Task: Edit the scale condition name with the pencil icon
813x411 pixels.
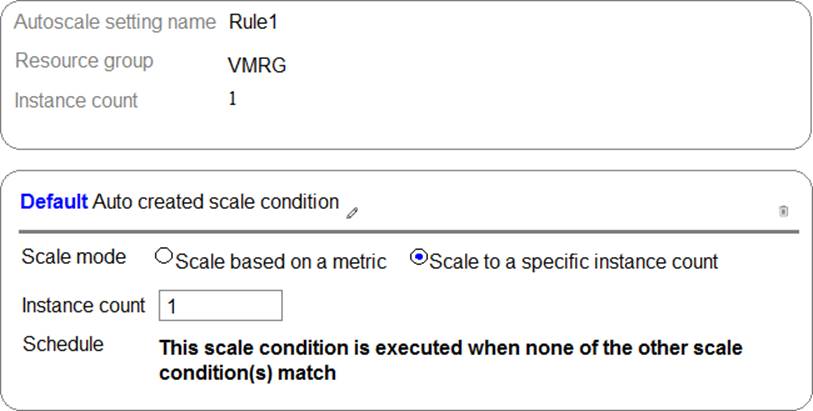Action: tap(352, 212)
